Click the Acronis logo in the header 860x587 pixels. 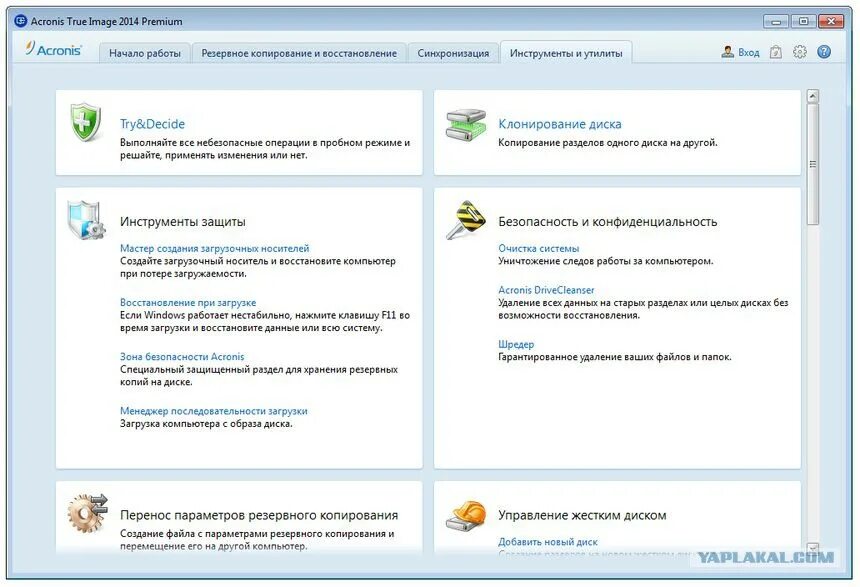[53, 49]
